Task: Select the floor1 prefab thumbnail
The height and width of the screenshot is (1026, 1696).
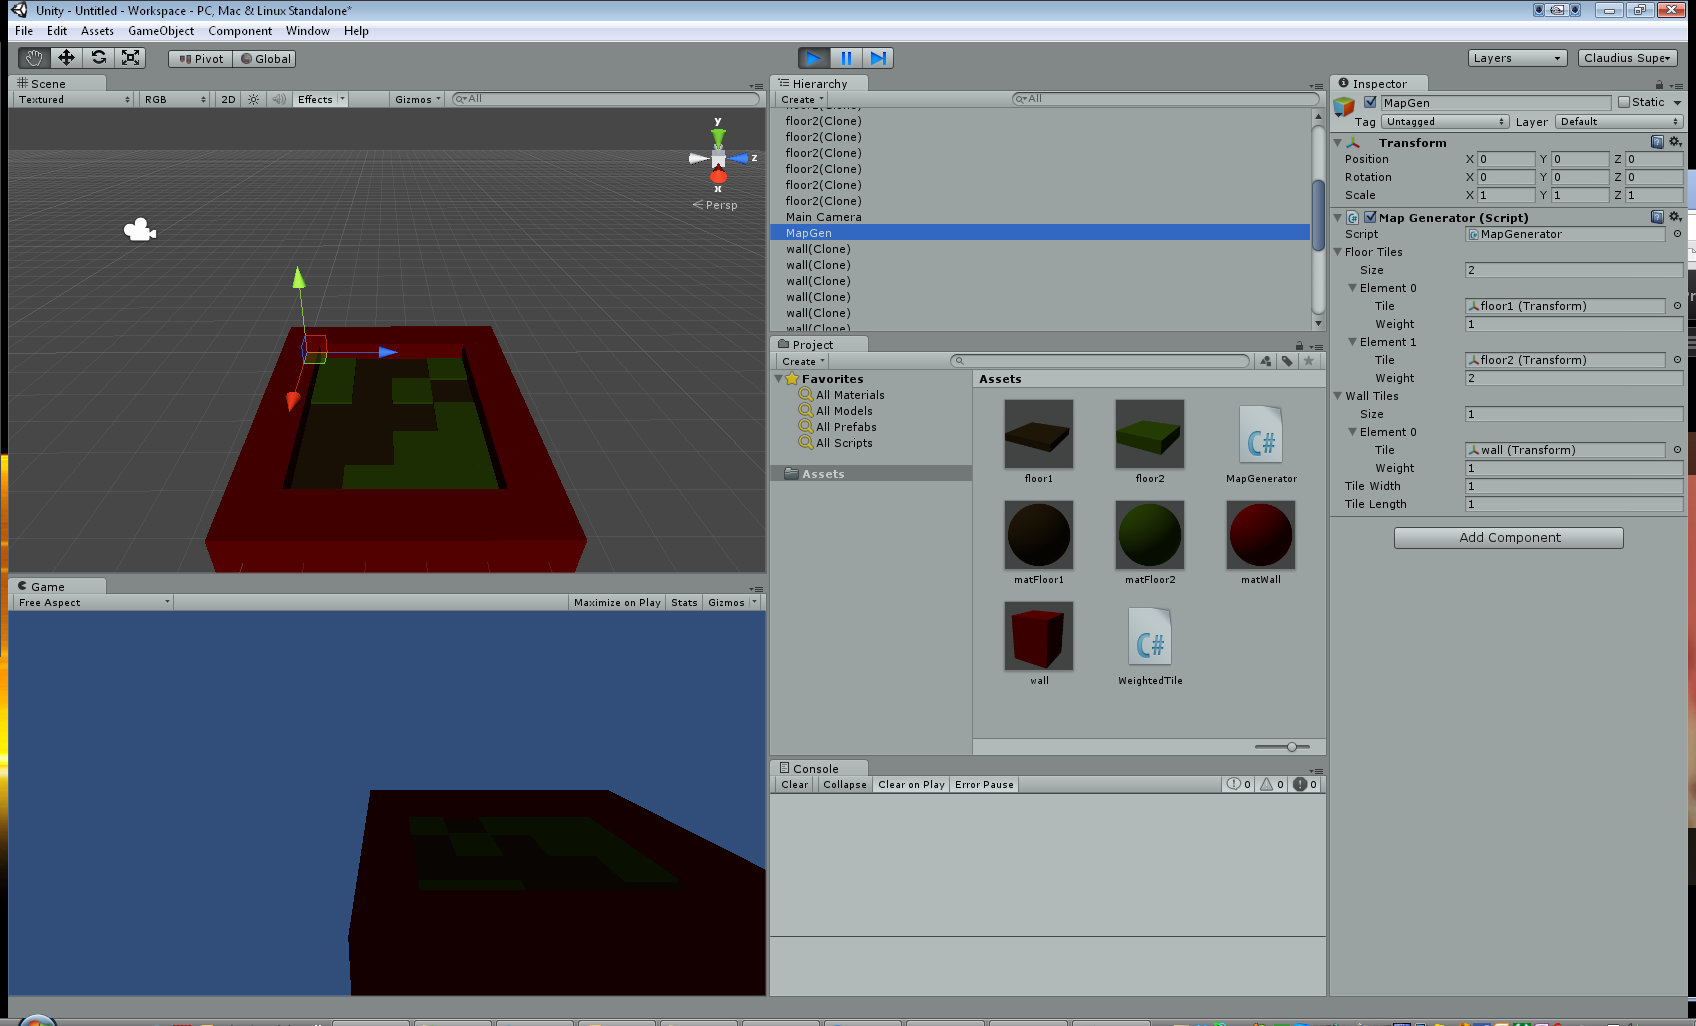Action: pyautogui.click(x=1039, y=434)
